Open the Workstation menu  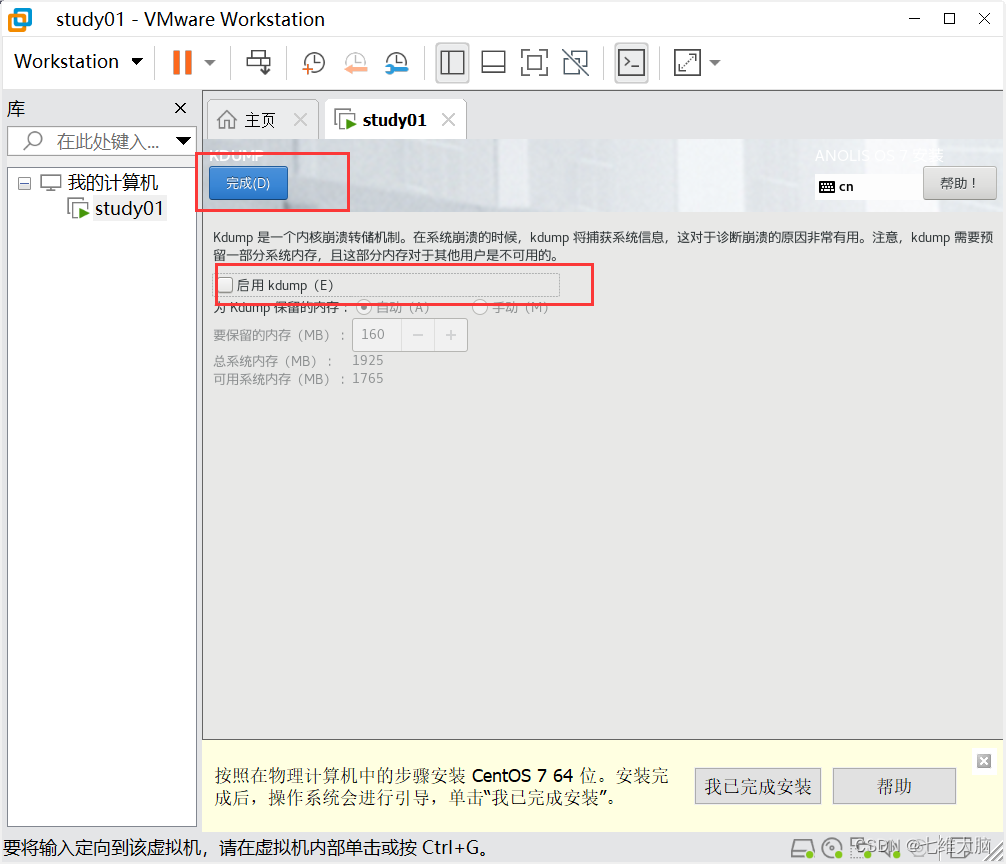pyautogui.click(x=78, y=62)
